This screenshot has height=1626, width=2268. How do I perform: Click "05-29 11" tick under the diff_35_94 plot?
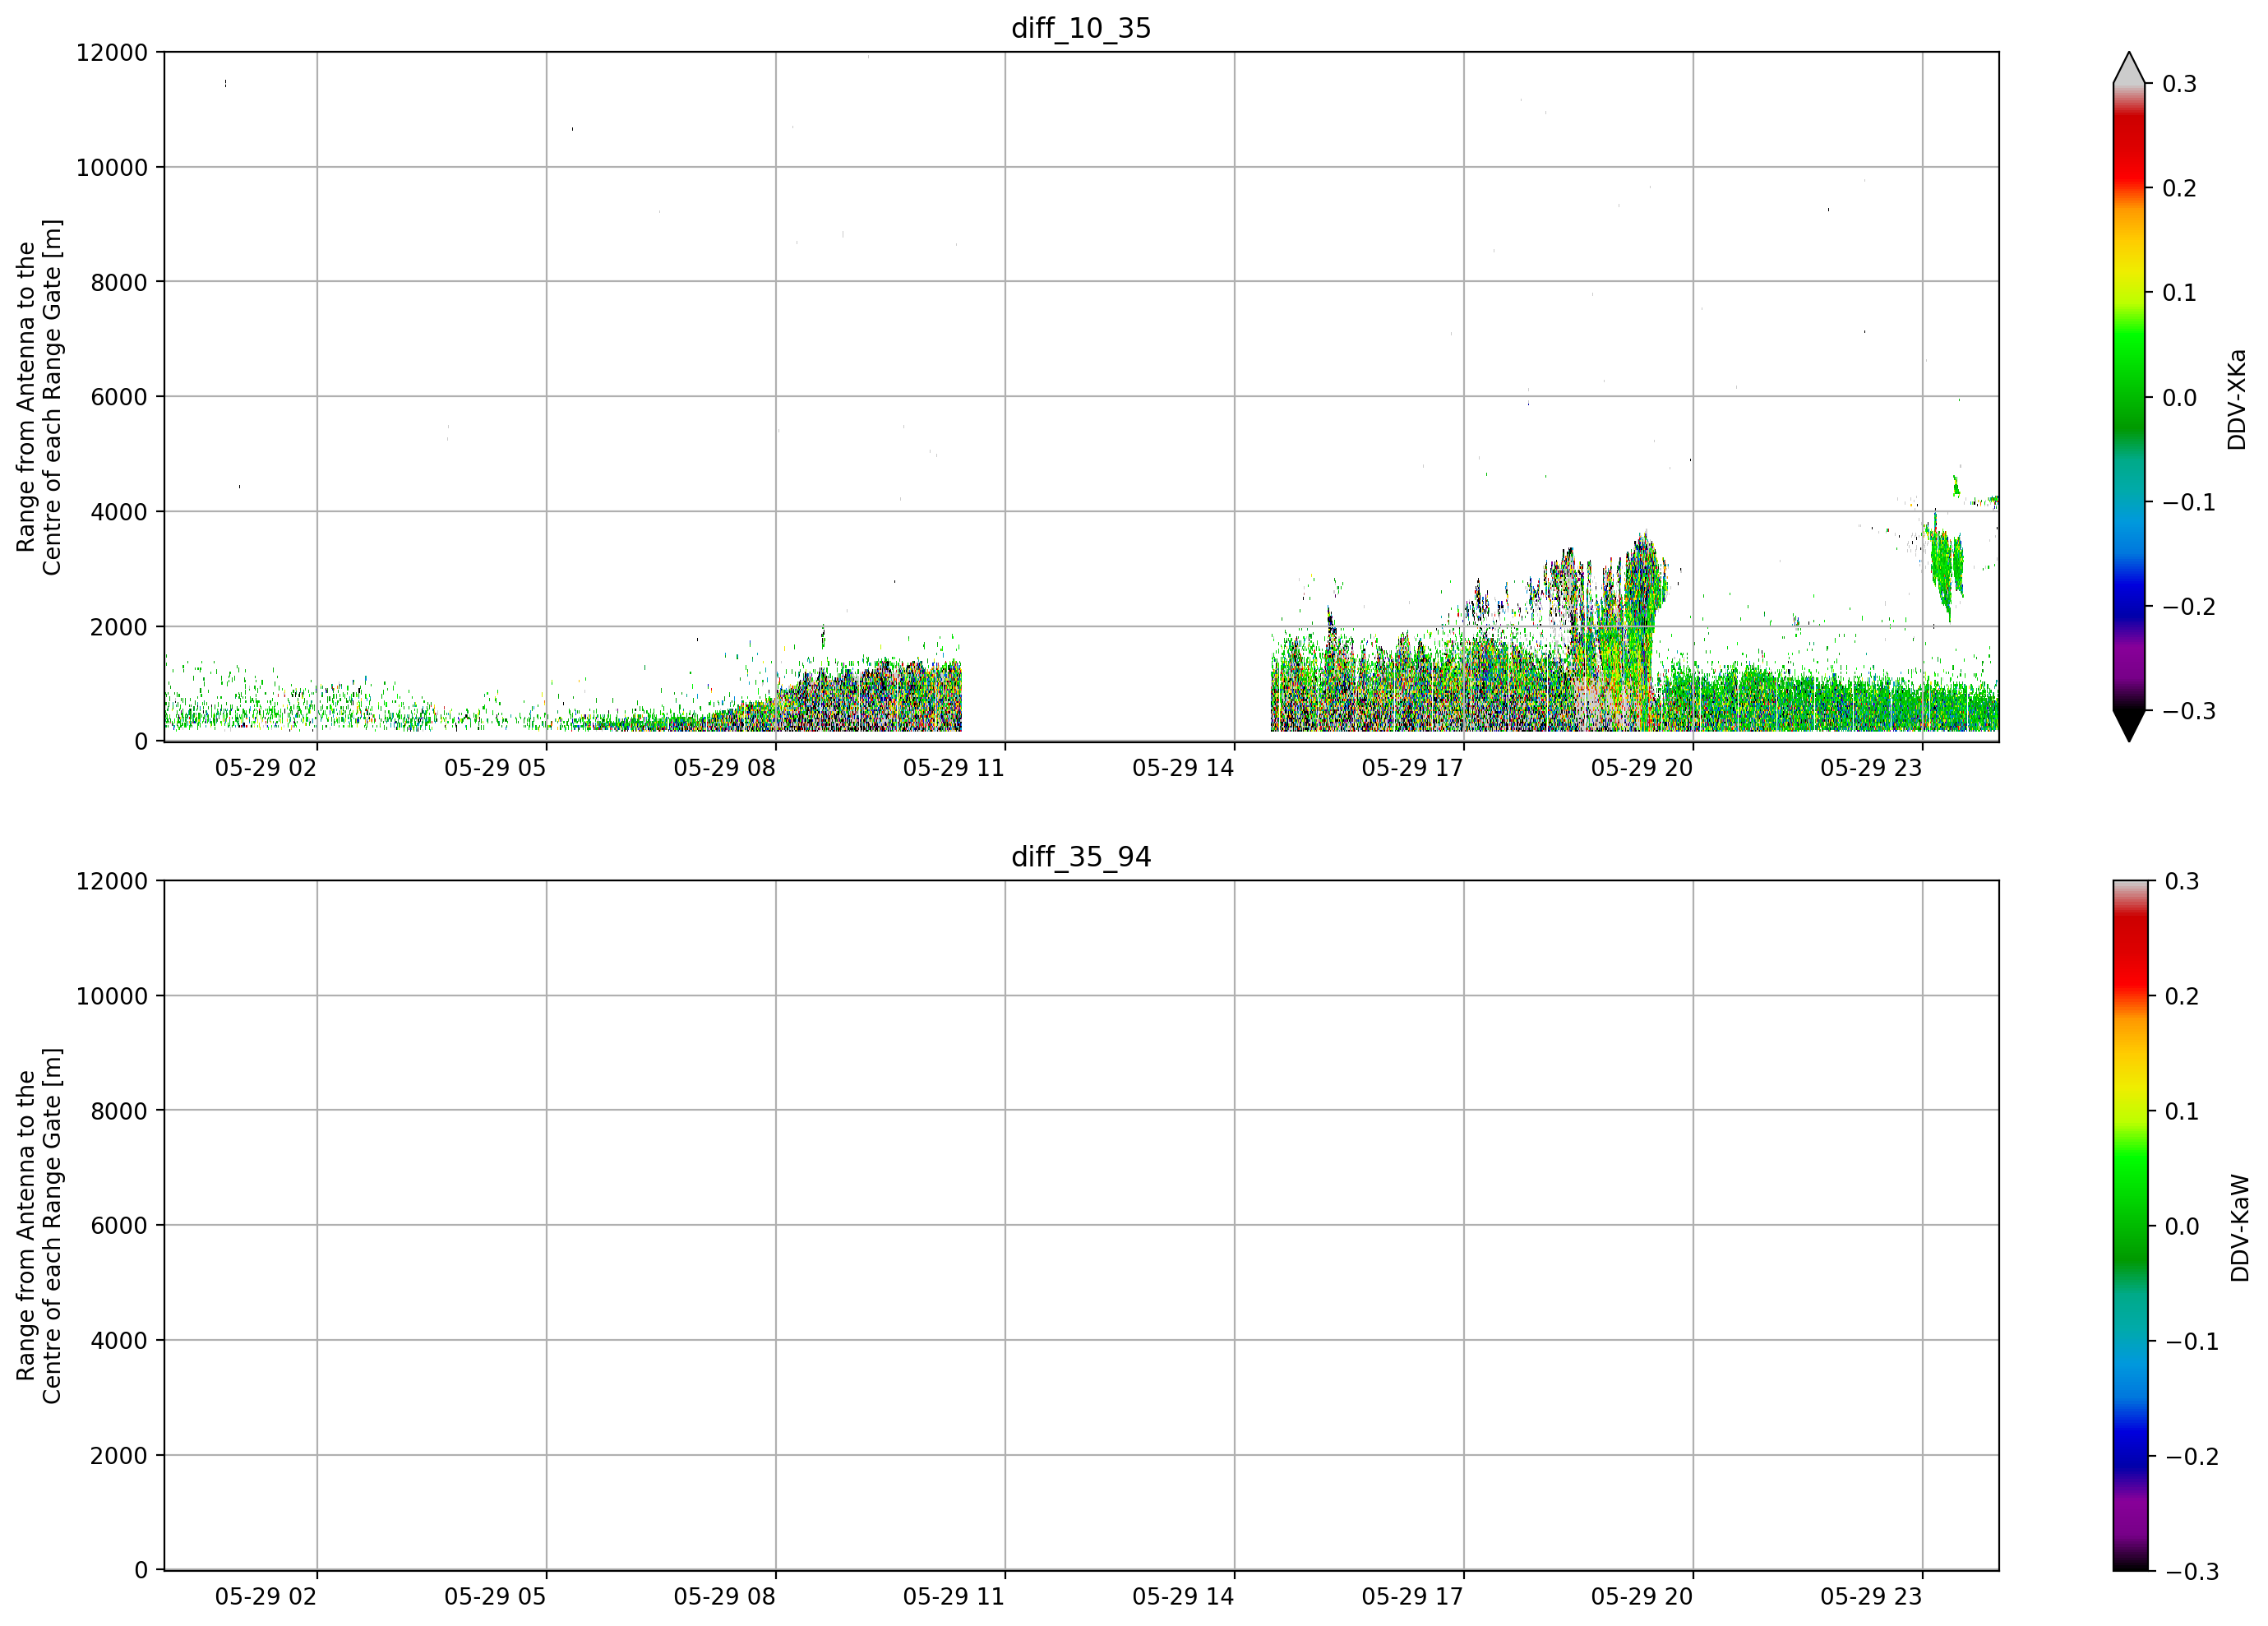pos(954,1597)
